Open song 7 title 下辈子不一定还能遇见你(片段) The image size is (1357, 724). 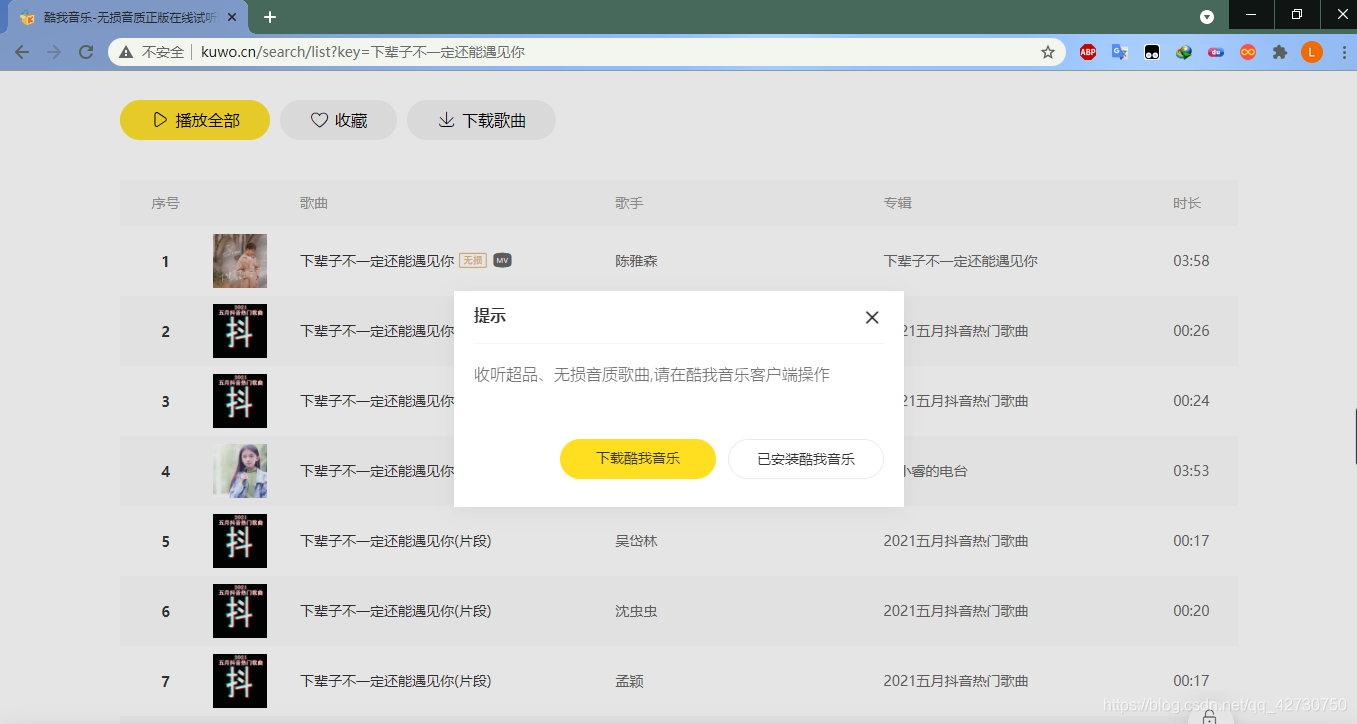[x=396, y=681]
